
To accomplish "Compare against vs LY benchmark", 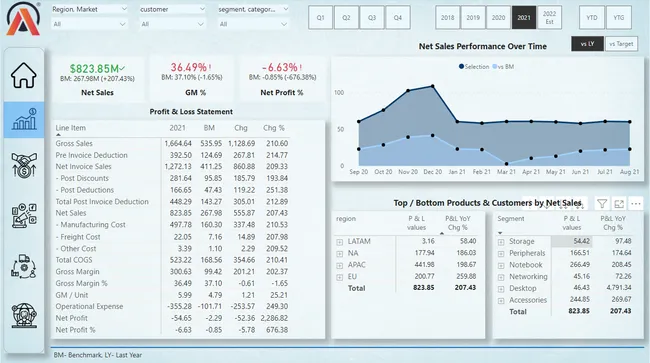I will coord(587,44).
